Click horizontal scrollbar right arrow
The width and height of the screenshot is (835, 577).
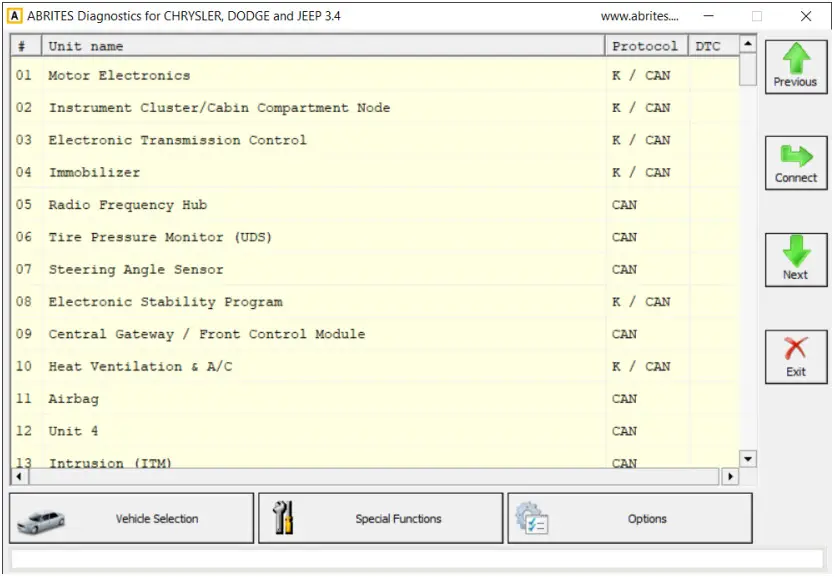pyautogui.click(x=730, y=476)
